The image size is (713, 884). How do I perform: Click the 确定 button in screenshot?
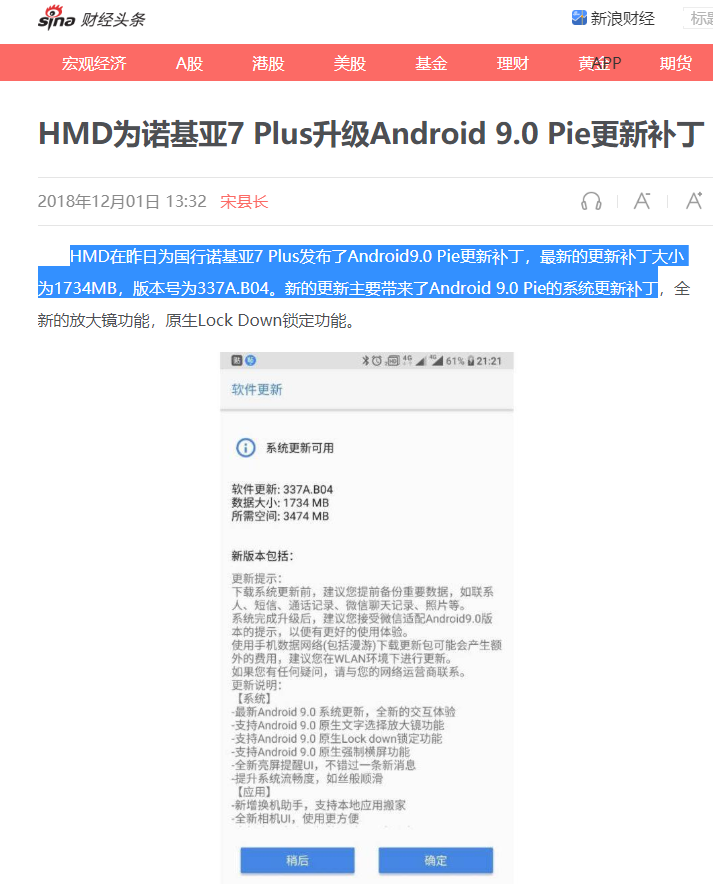[436, 860]
